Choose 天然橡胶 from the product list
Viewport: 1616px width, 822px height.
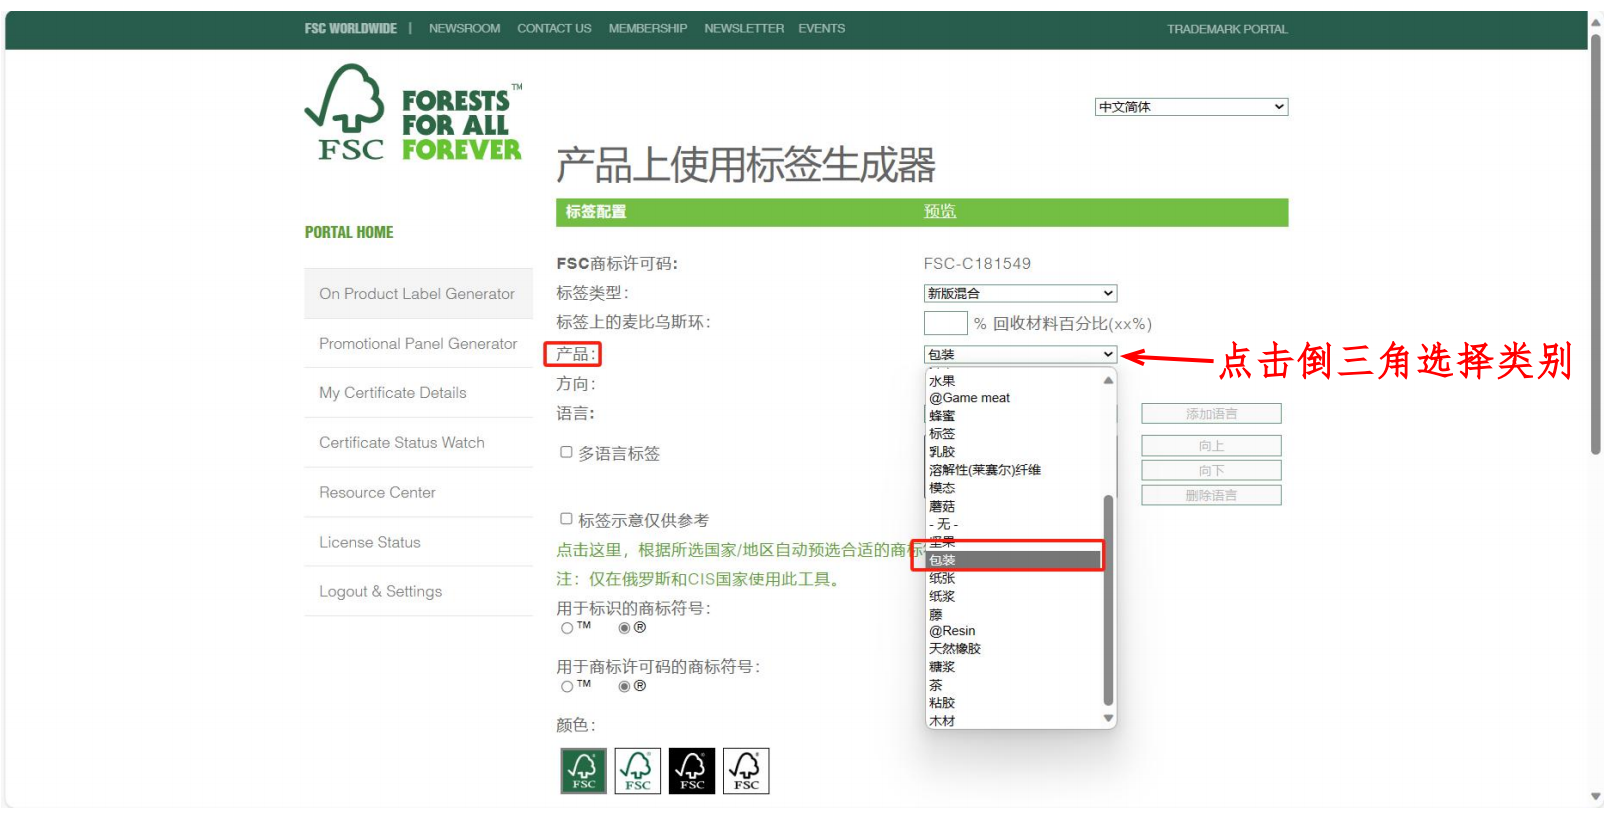[1014, 649]
